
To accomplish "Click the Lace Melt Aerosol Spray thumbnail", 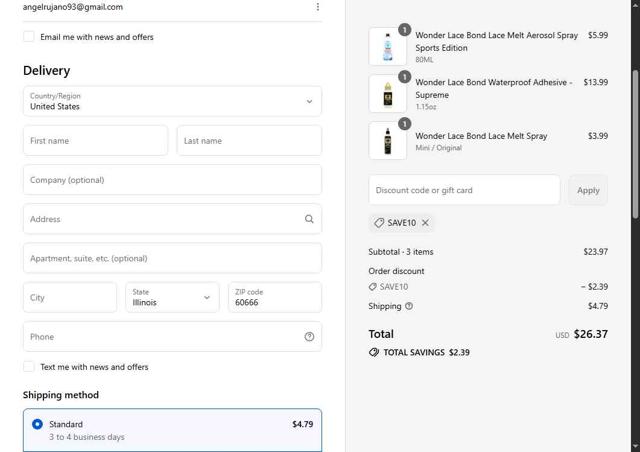I will pyautogui.click(x=387, y=47).
